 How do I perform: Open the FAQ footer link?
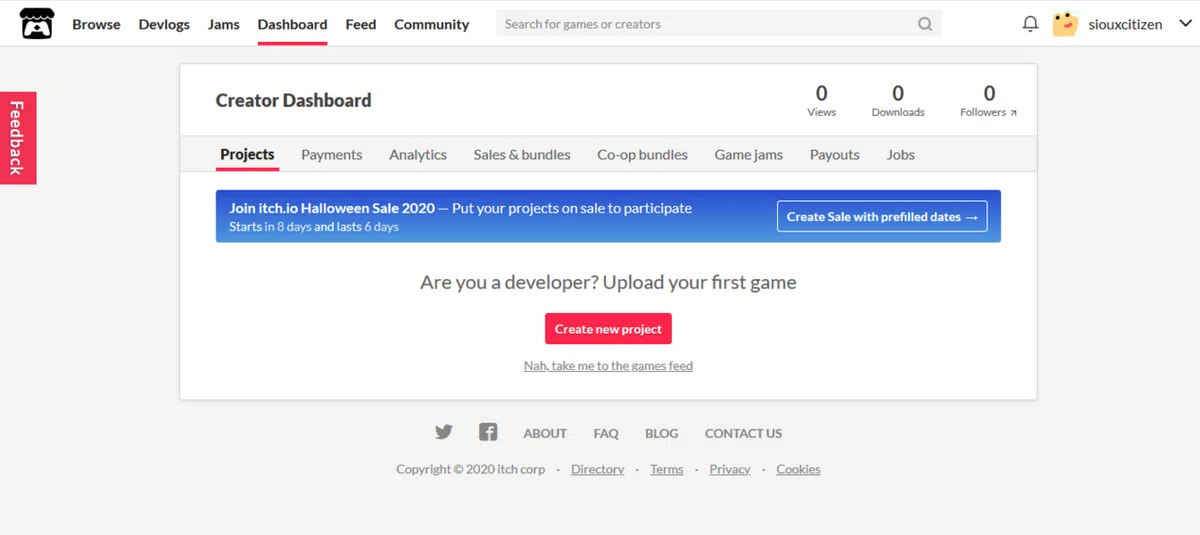click(606, 433)
